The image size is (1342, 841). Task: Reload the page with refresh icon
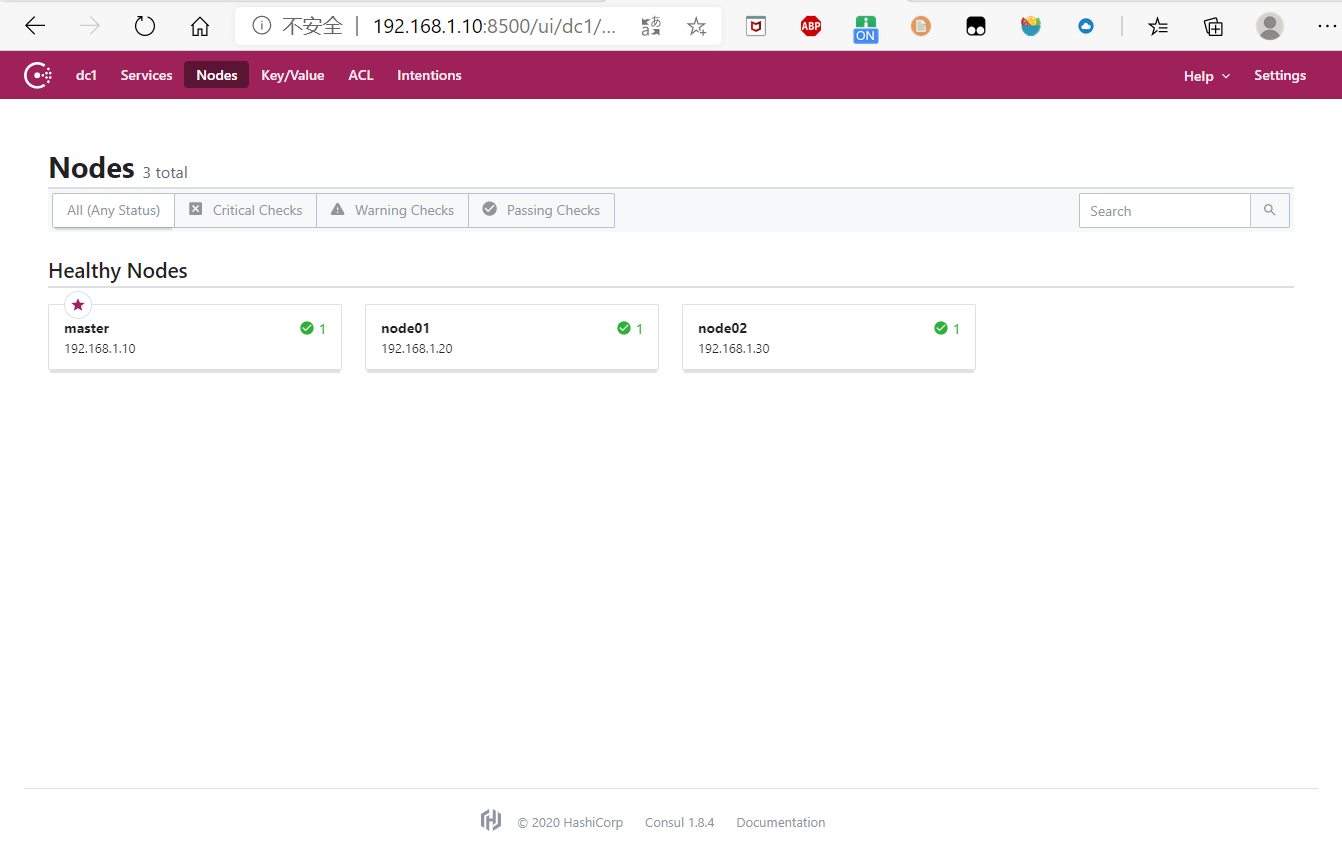145,27
